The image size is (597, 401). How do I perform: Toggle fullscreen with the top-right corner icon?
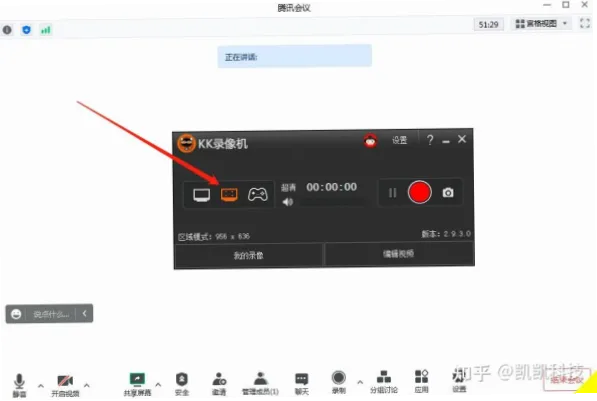pyautogui.click(x=585, y=23)
